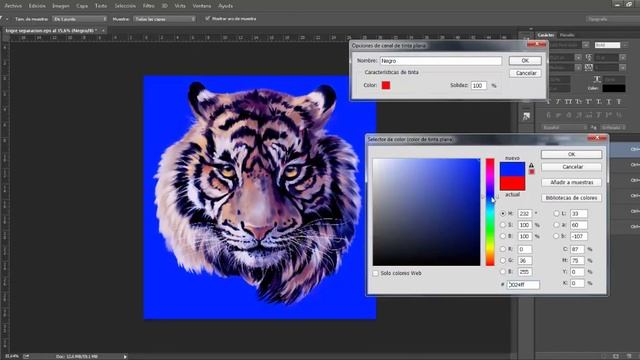
Task: Open the Edición menu
Action: tap(37, 6)
